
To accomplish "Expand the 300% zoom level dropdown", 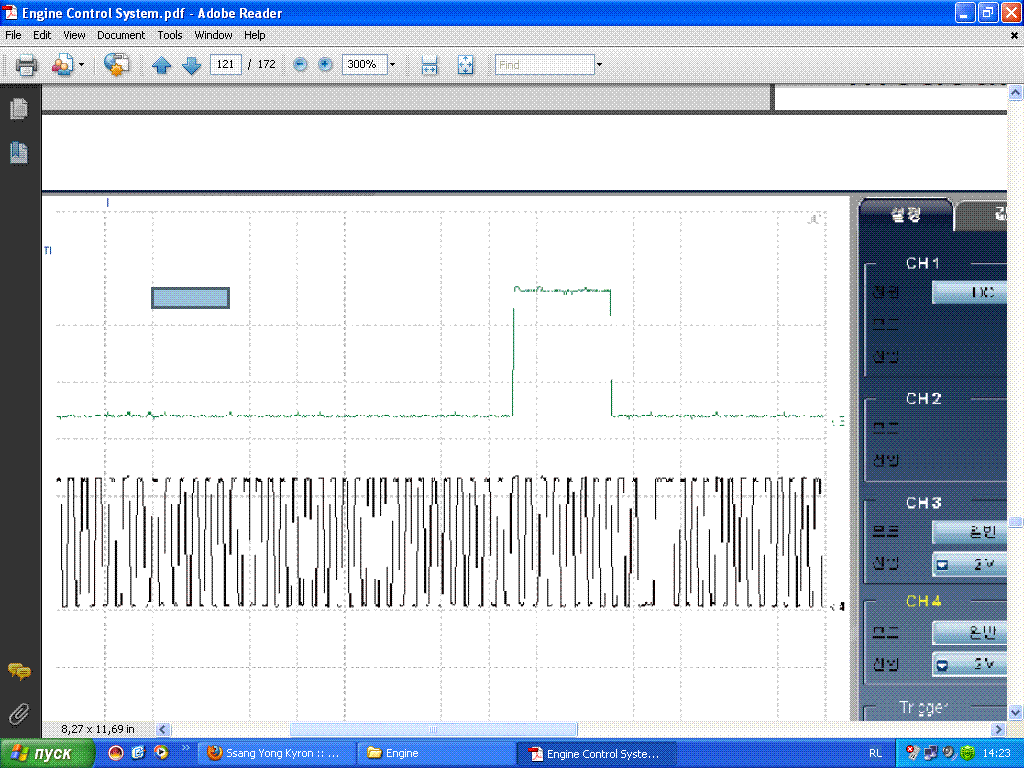I will [392, 65].
